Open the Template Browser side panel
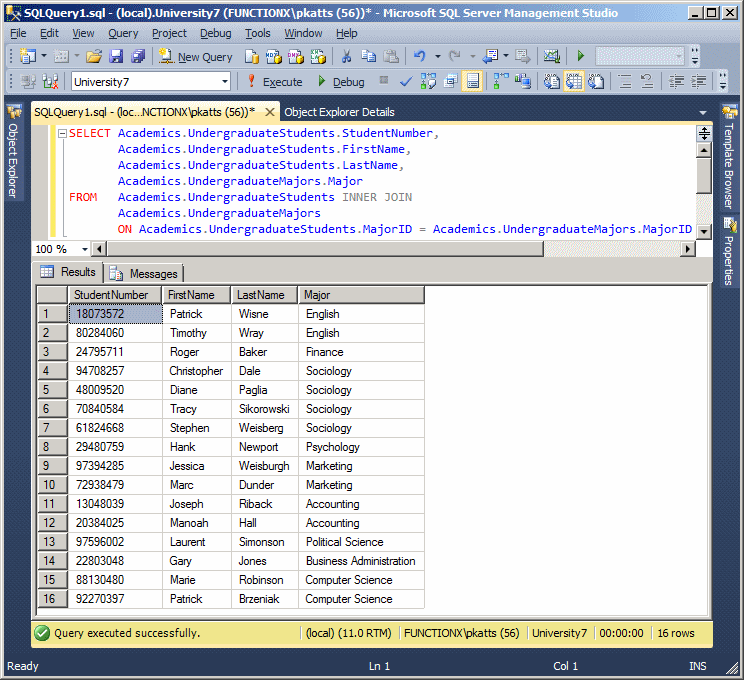The image size is (744, 680). pyautogui.click(x=728, y=157)
